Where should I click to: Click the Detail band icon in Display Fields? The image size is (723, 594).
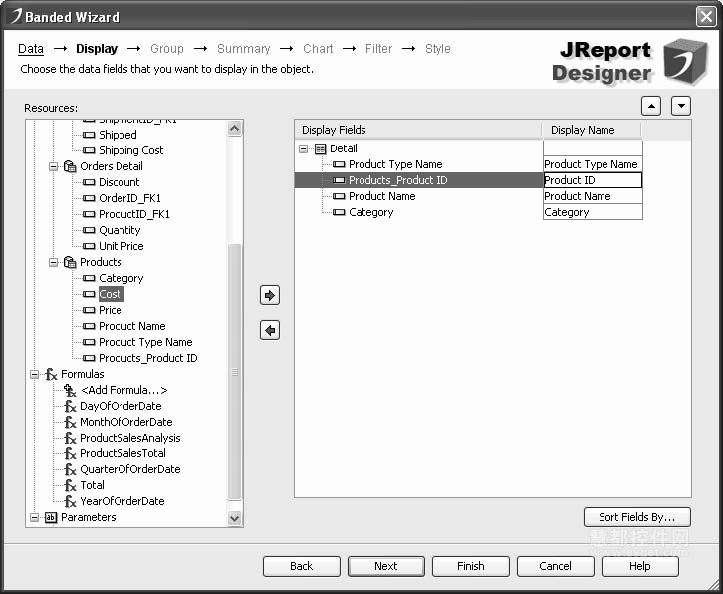coord(320,148)
